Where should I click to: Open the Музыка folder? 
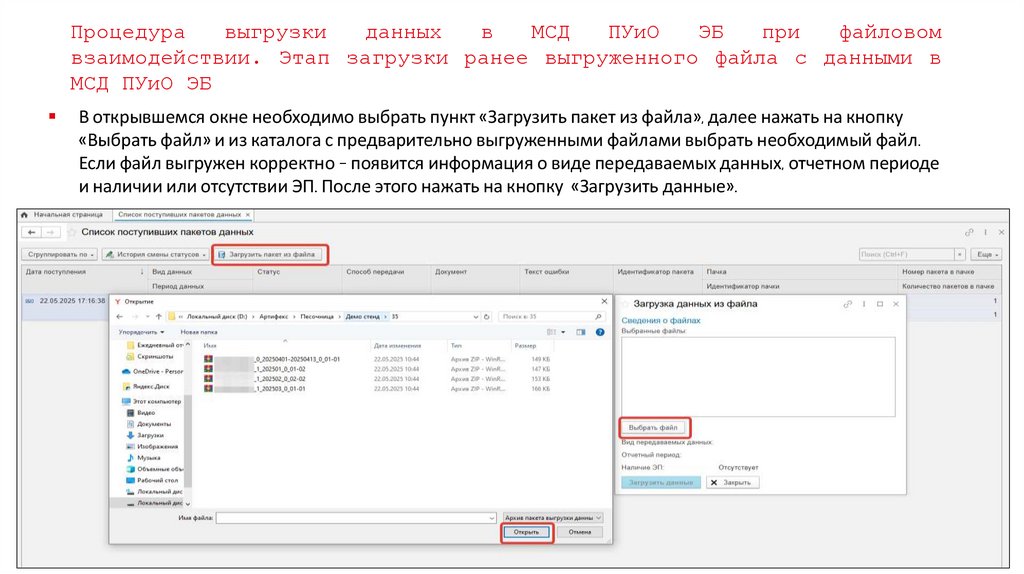(x=143, y=458)
